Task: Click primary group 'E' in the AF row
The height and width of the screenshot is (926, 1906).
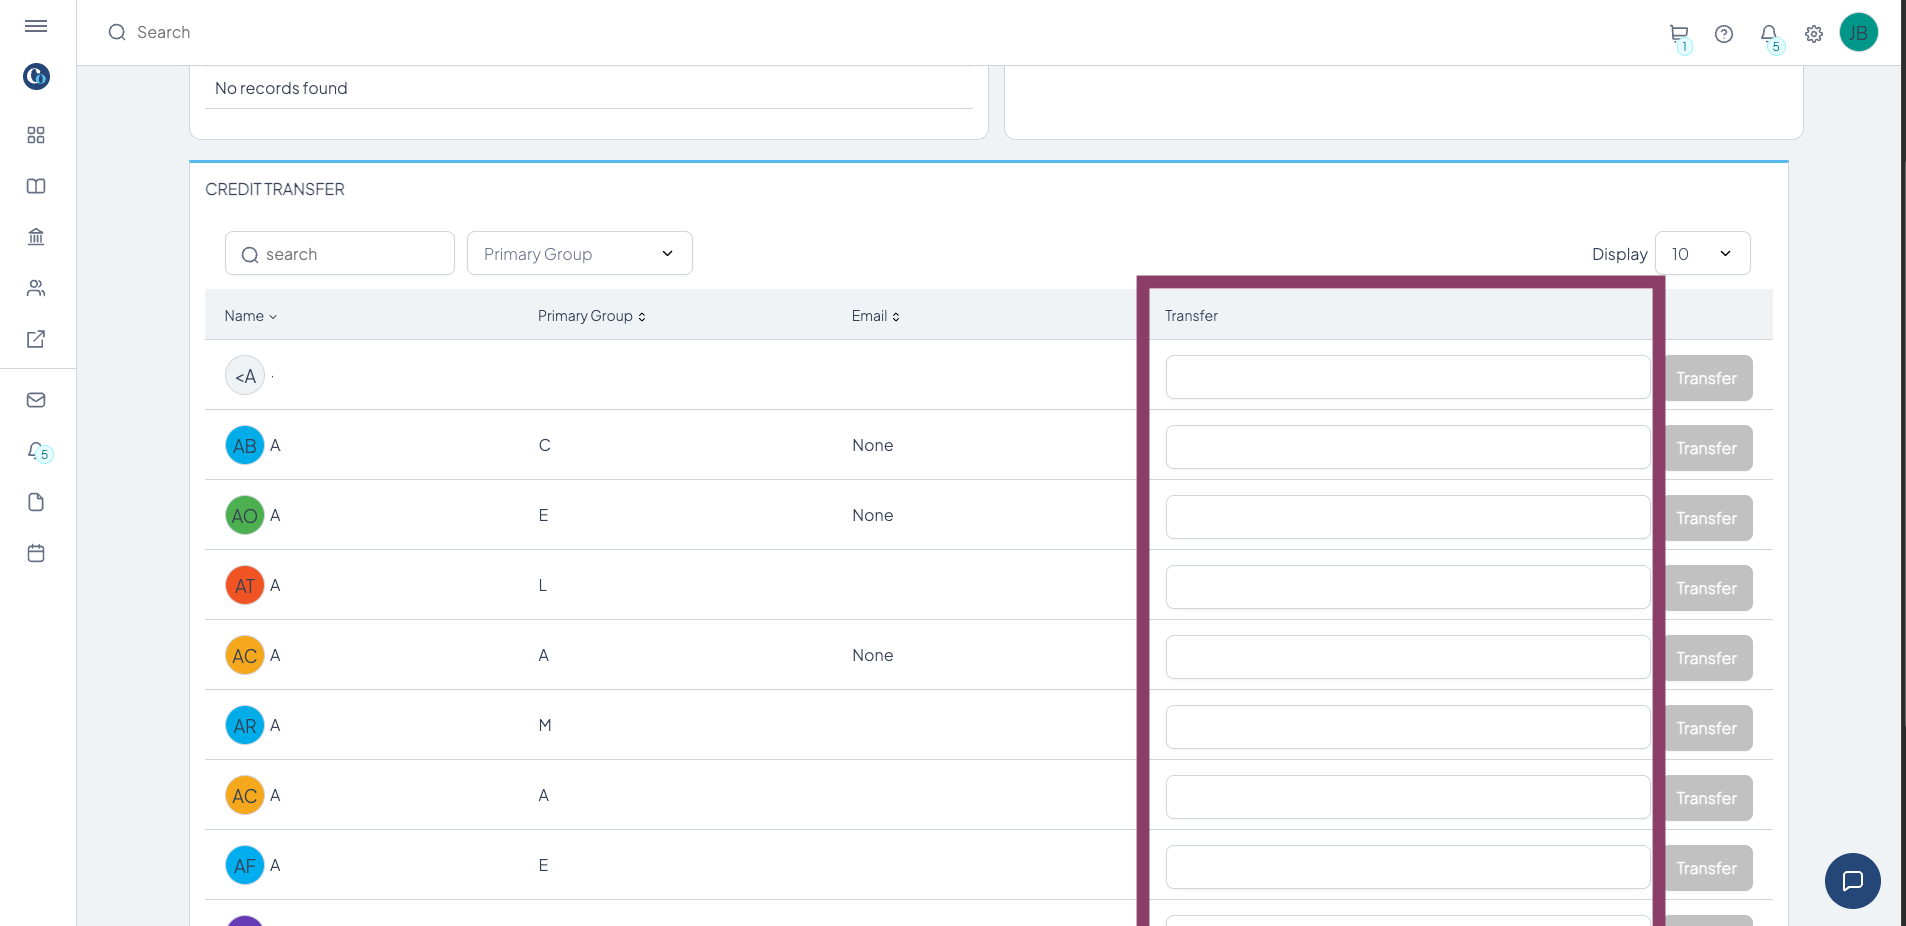Action: tap(543, 865)
